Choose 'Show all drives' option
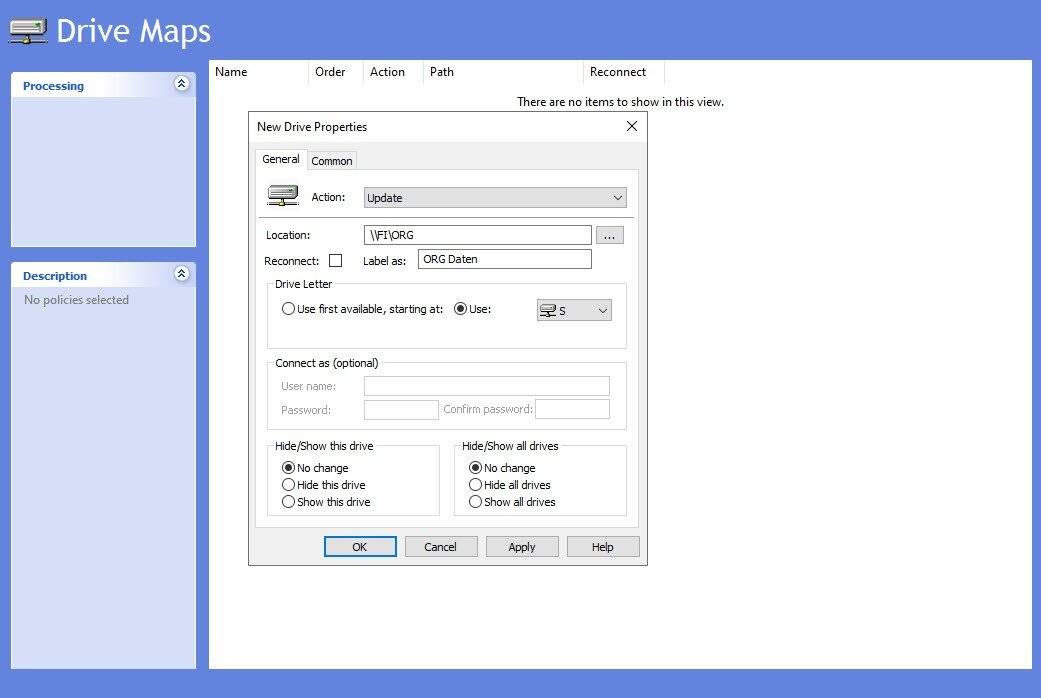This screenshot has width=1041, height=698. click(x=476, y=502)
